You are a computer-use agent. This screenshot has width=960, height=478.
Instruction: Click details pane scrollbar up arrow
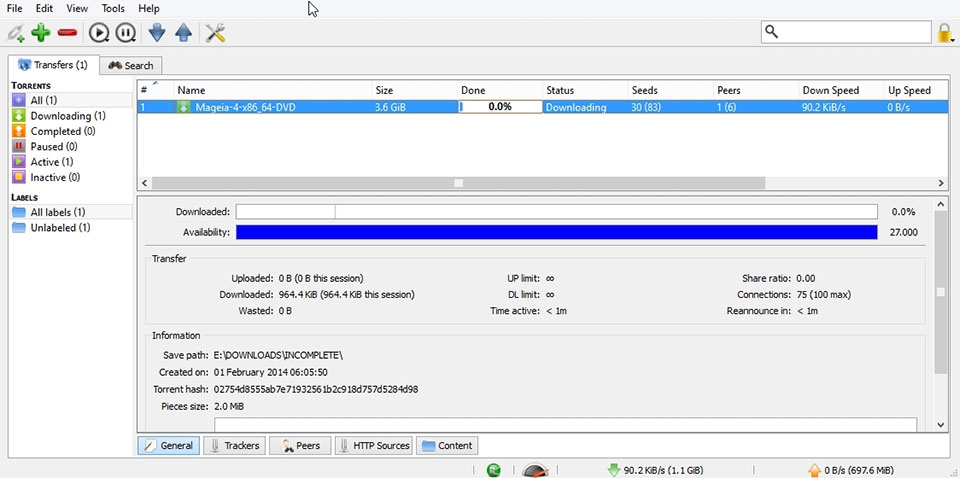coord(941,204)
